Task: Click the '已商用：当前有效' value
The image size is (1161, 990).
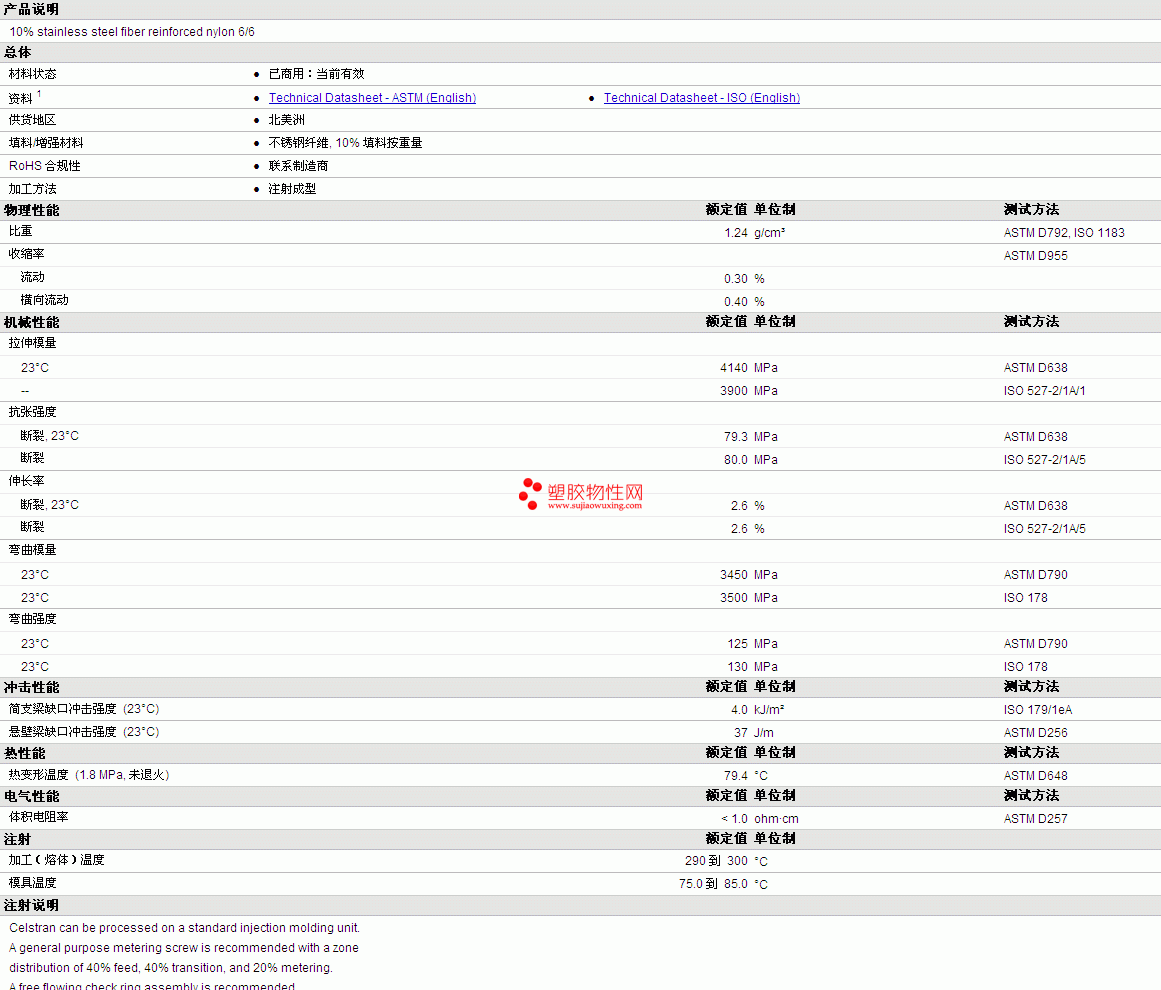Action: tap(316, 74)
